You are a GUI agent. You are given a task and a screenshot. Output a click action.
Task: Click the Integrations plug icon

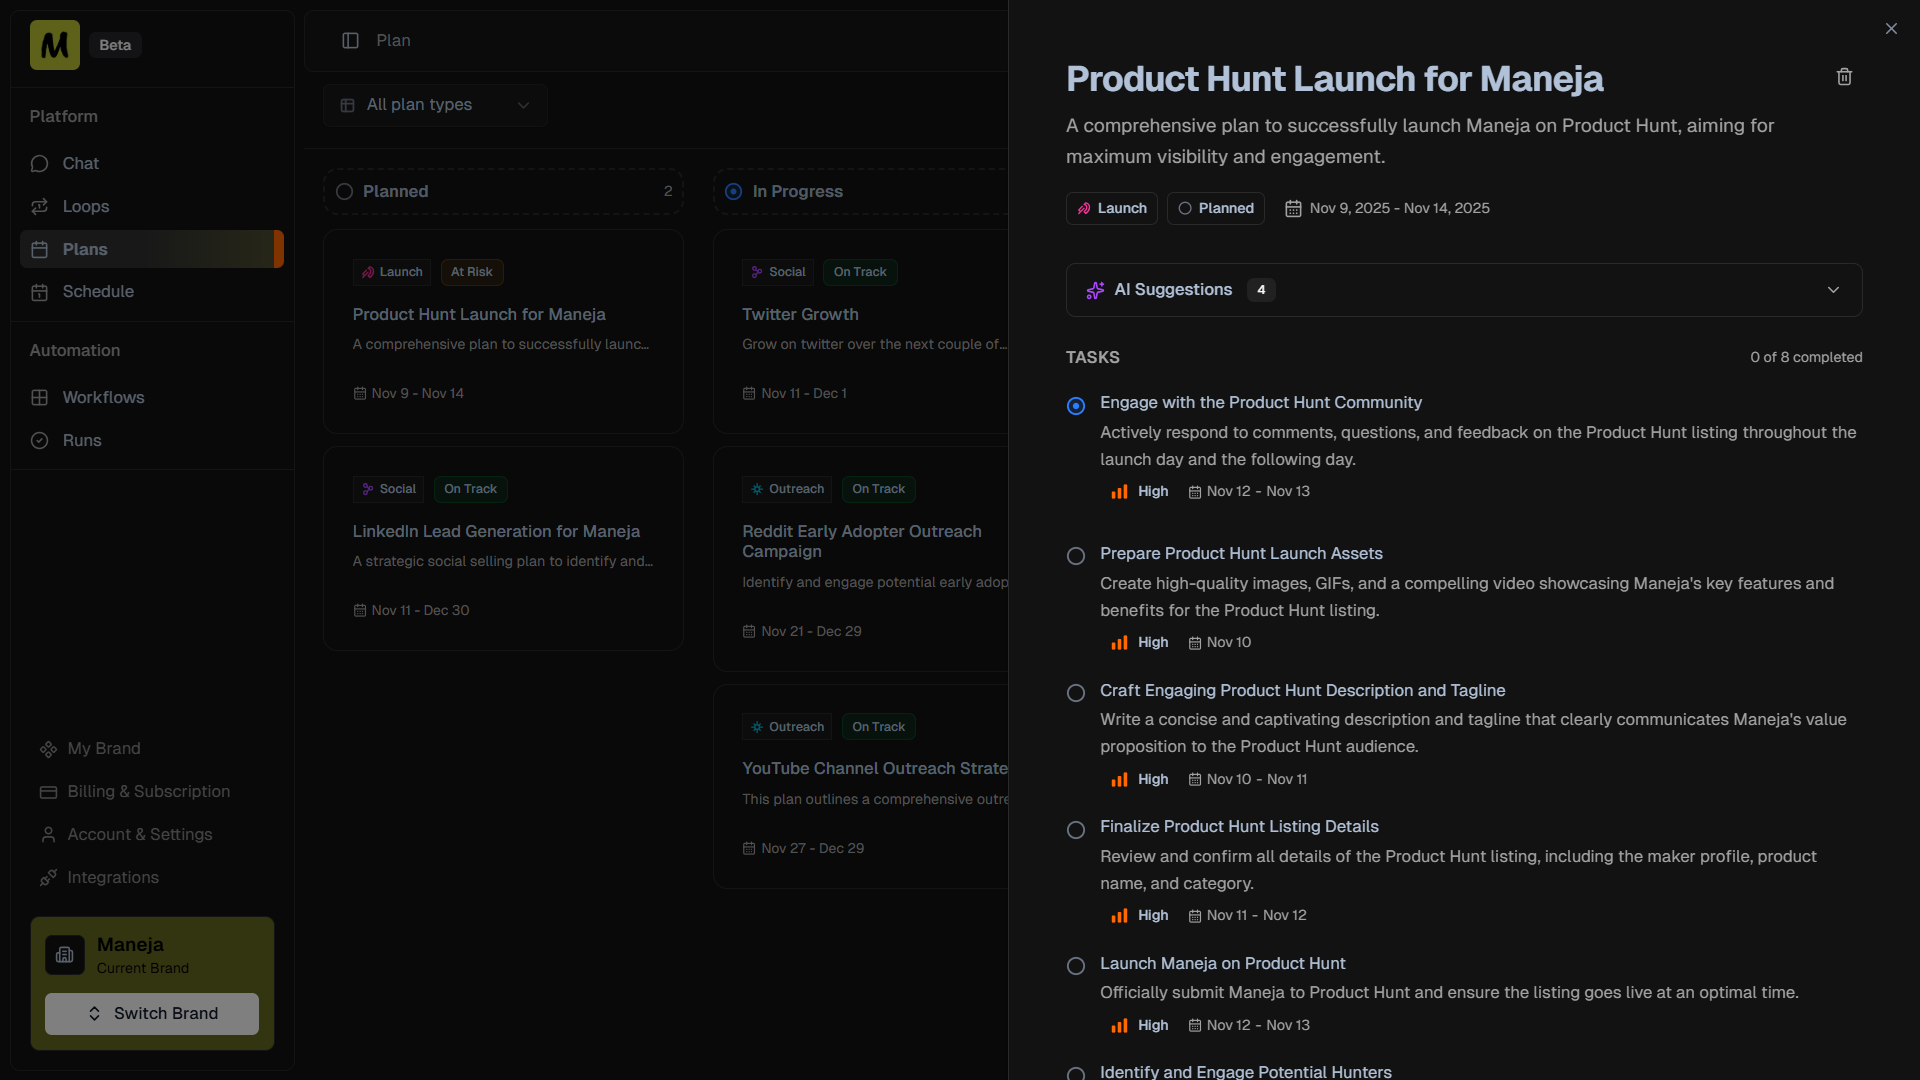point(48,878)
